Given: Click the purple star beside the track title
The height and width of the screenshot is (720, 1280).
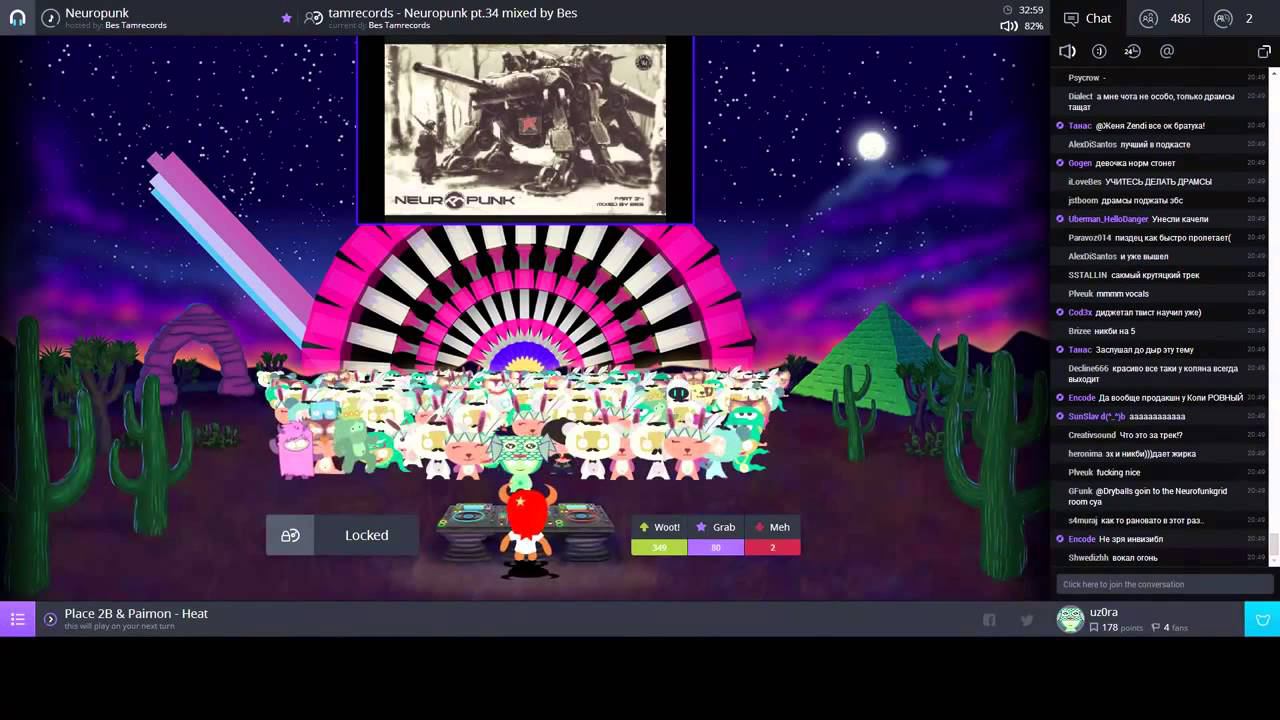Looking at the screenshot, I should pyautogui.click(x=287, y=18).
